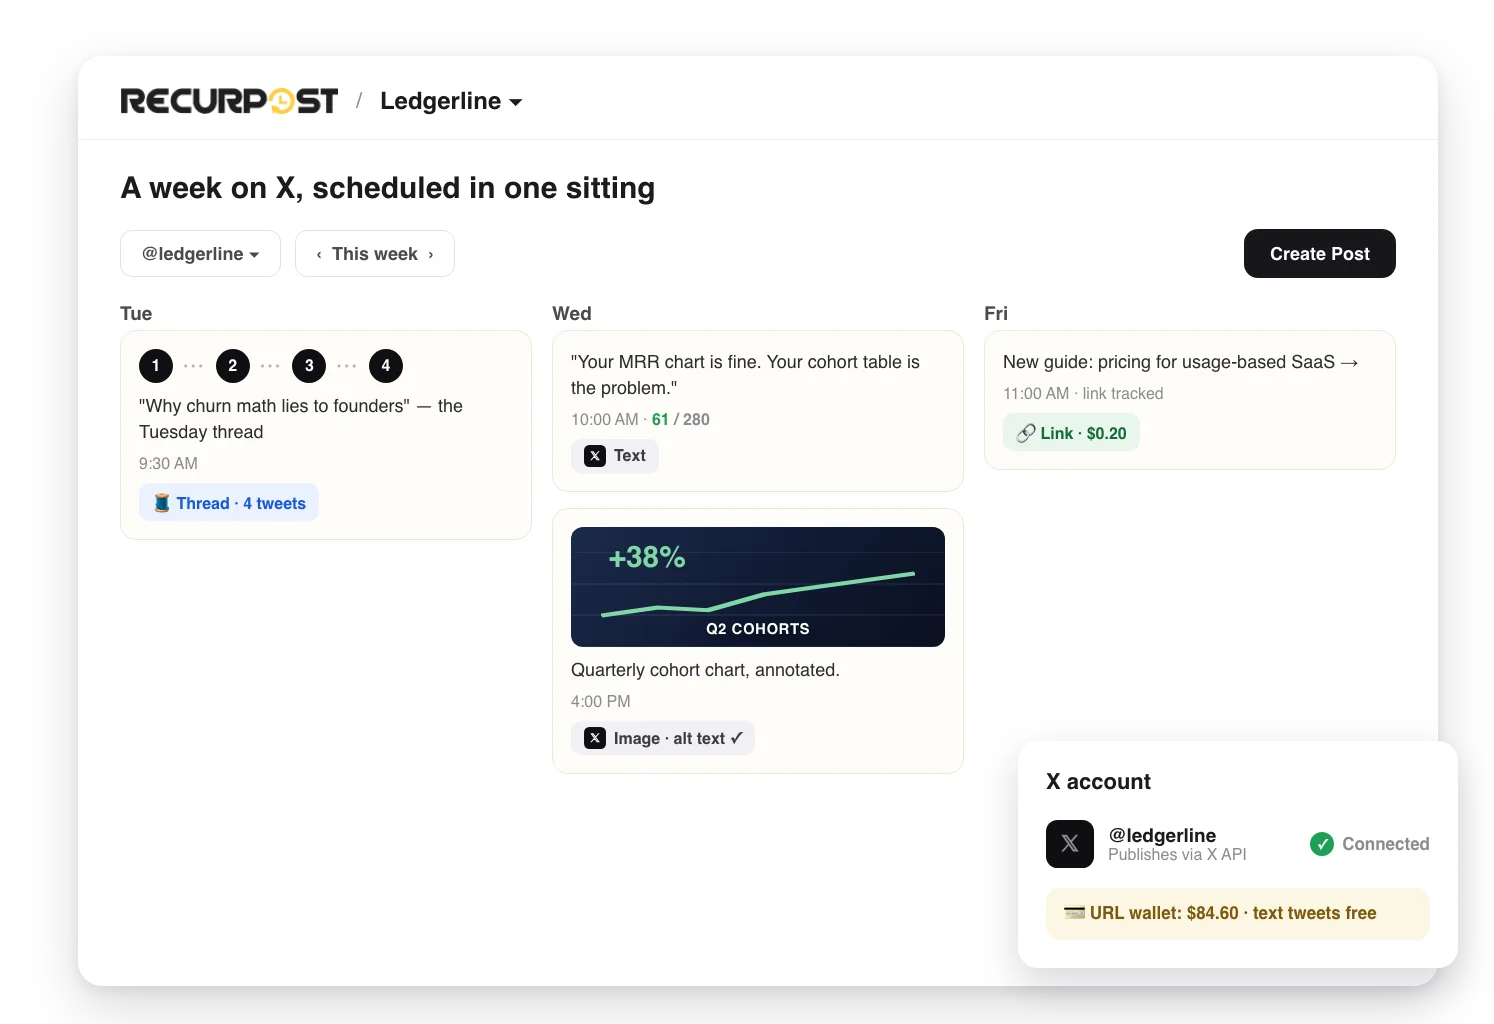Click the X account panel heading
The height and width of the screenshot is (1024, 1494).
[1098, 781]
